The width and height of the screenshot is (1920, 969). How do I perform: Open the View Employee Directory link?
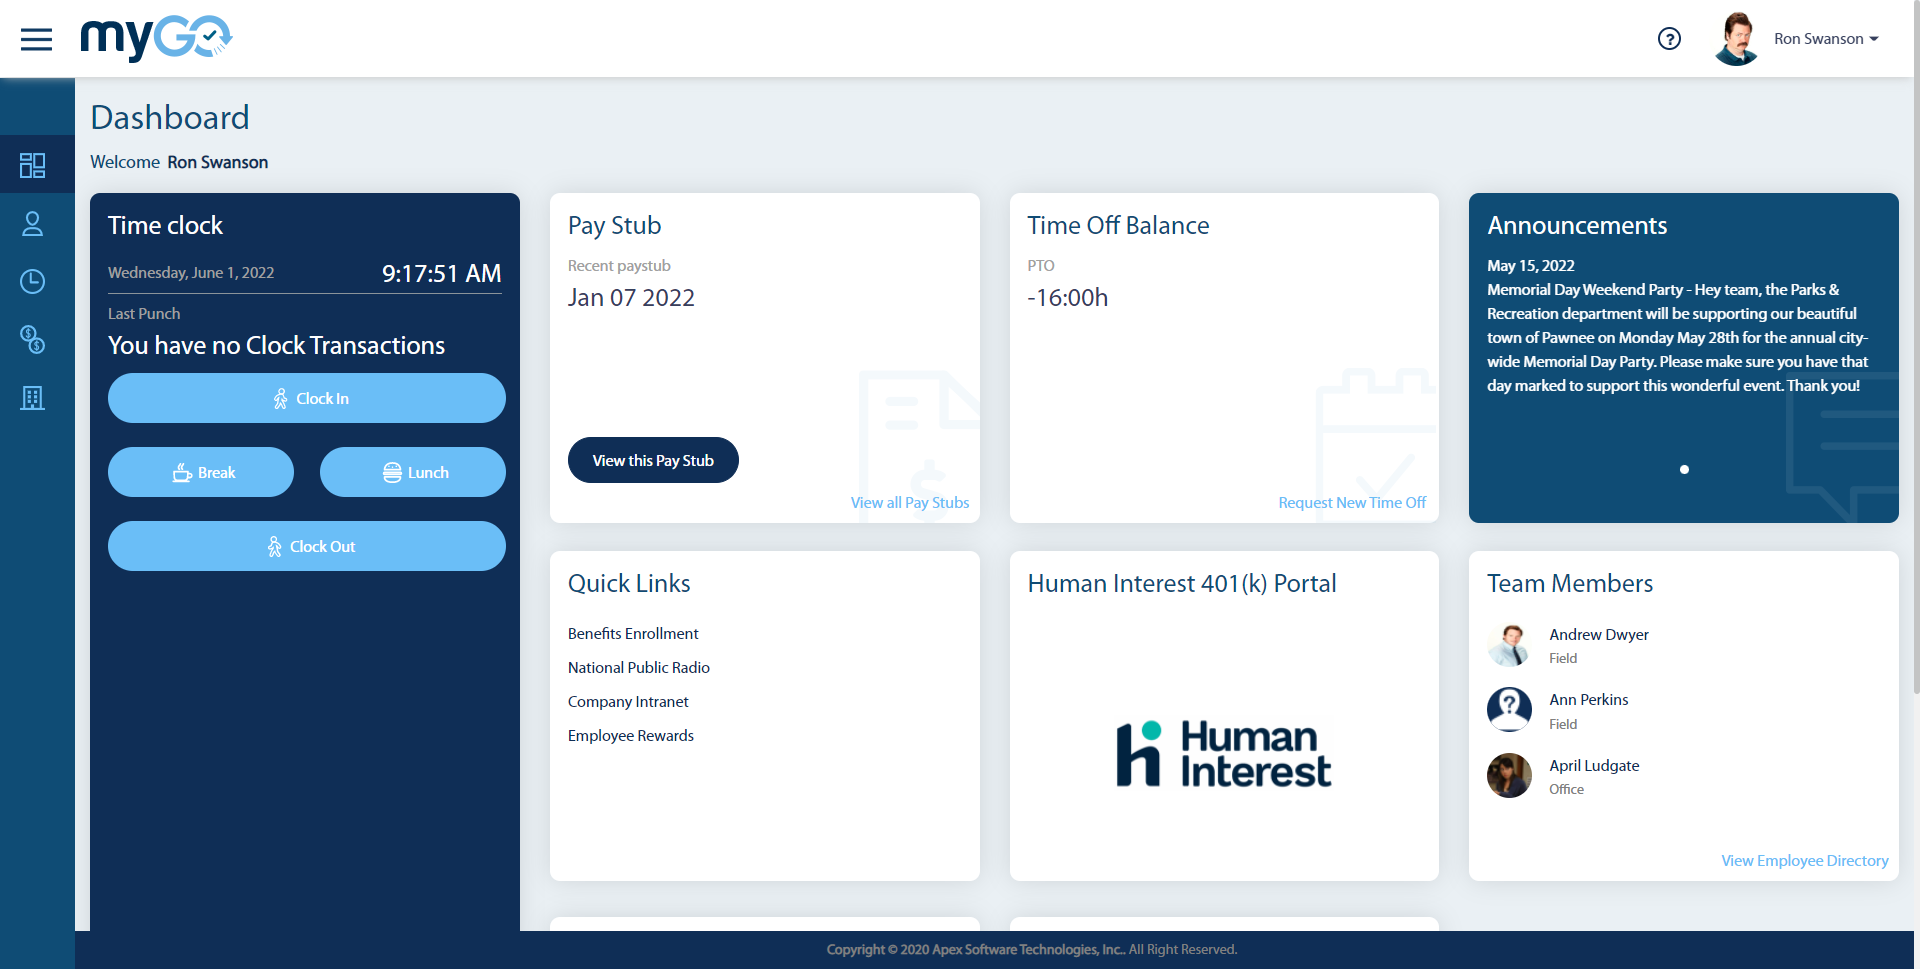(1804, 860)
